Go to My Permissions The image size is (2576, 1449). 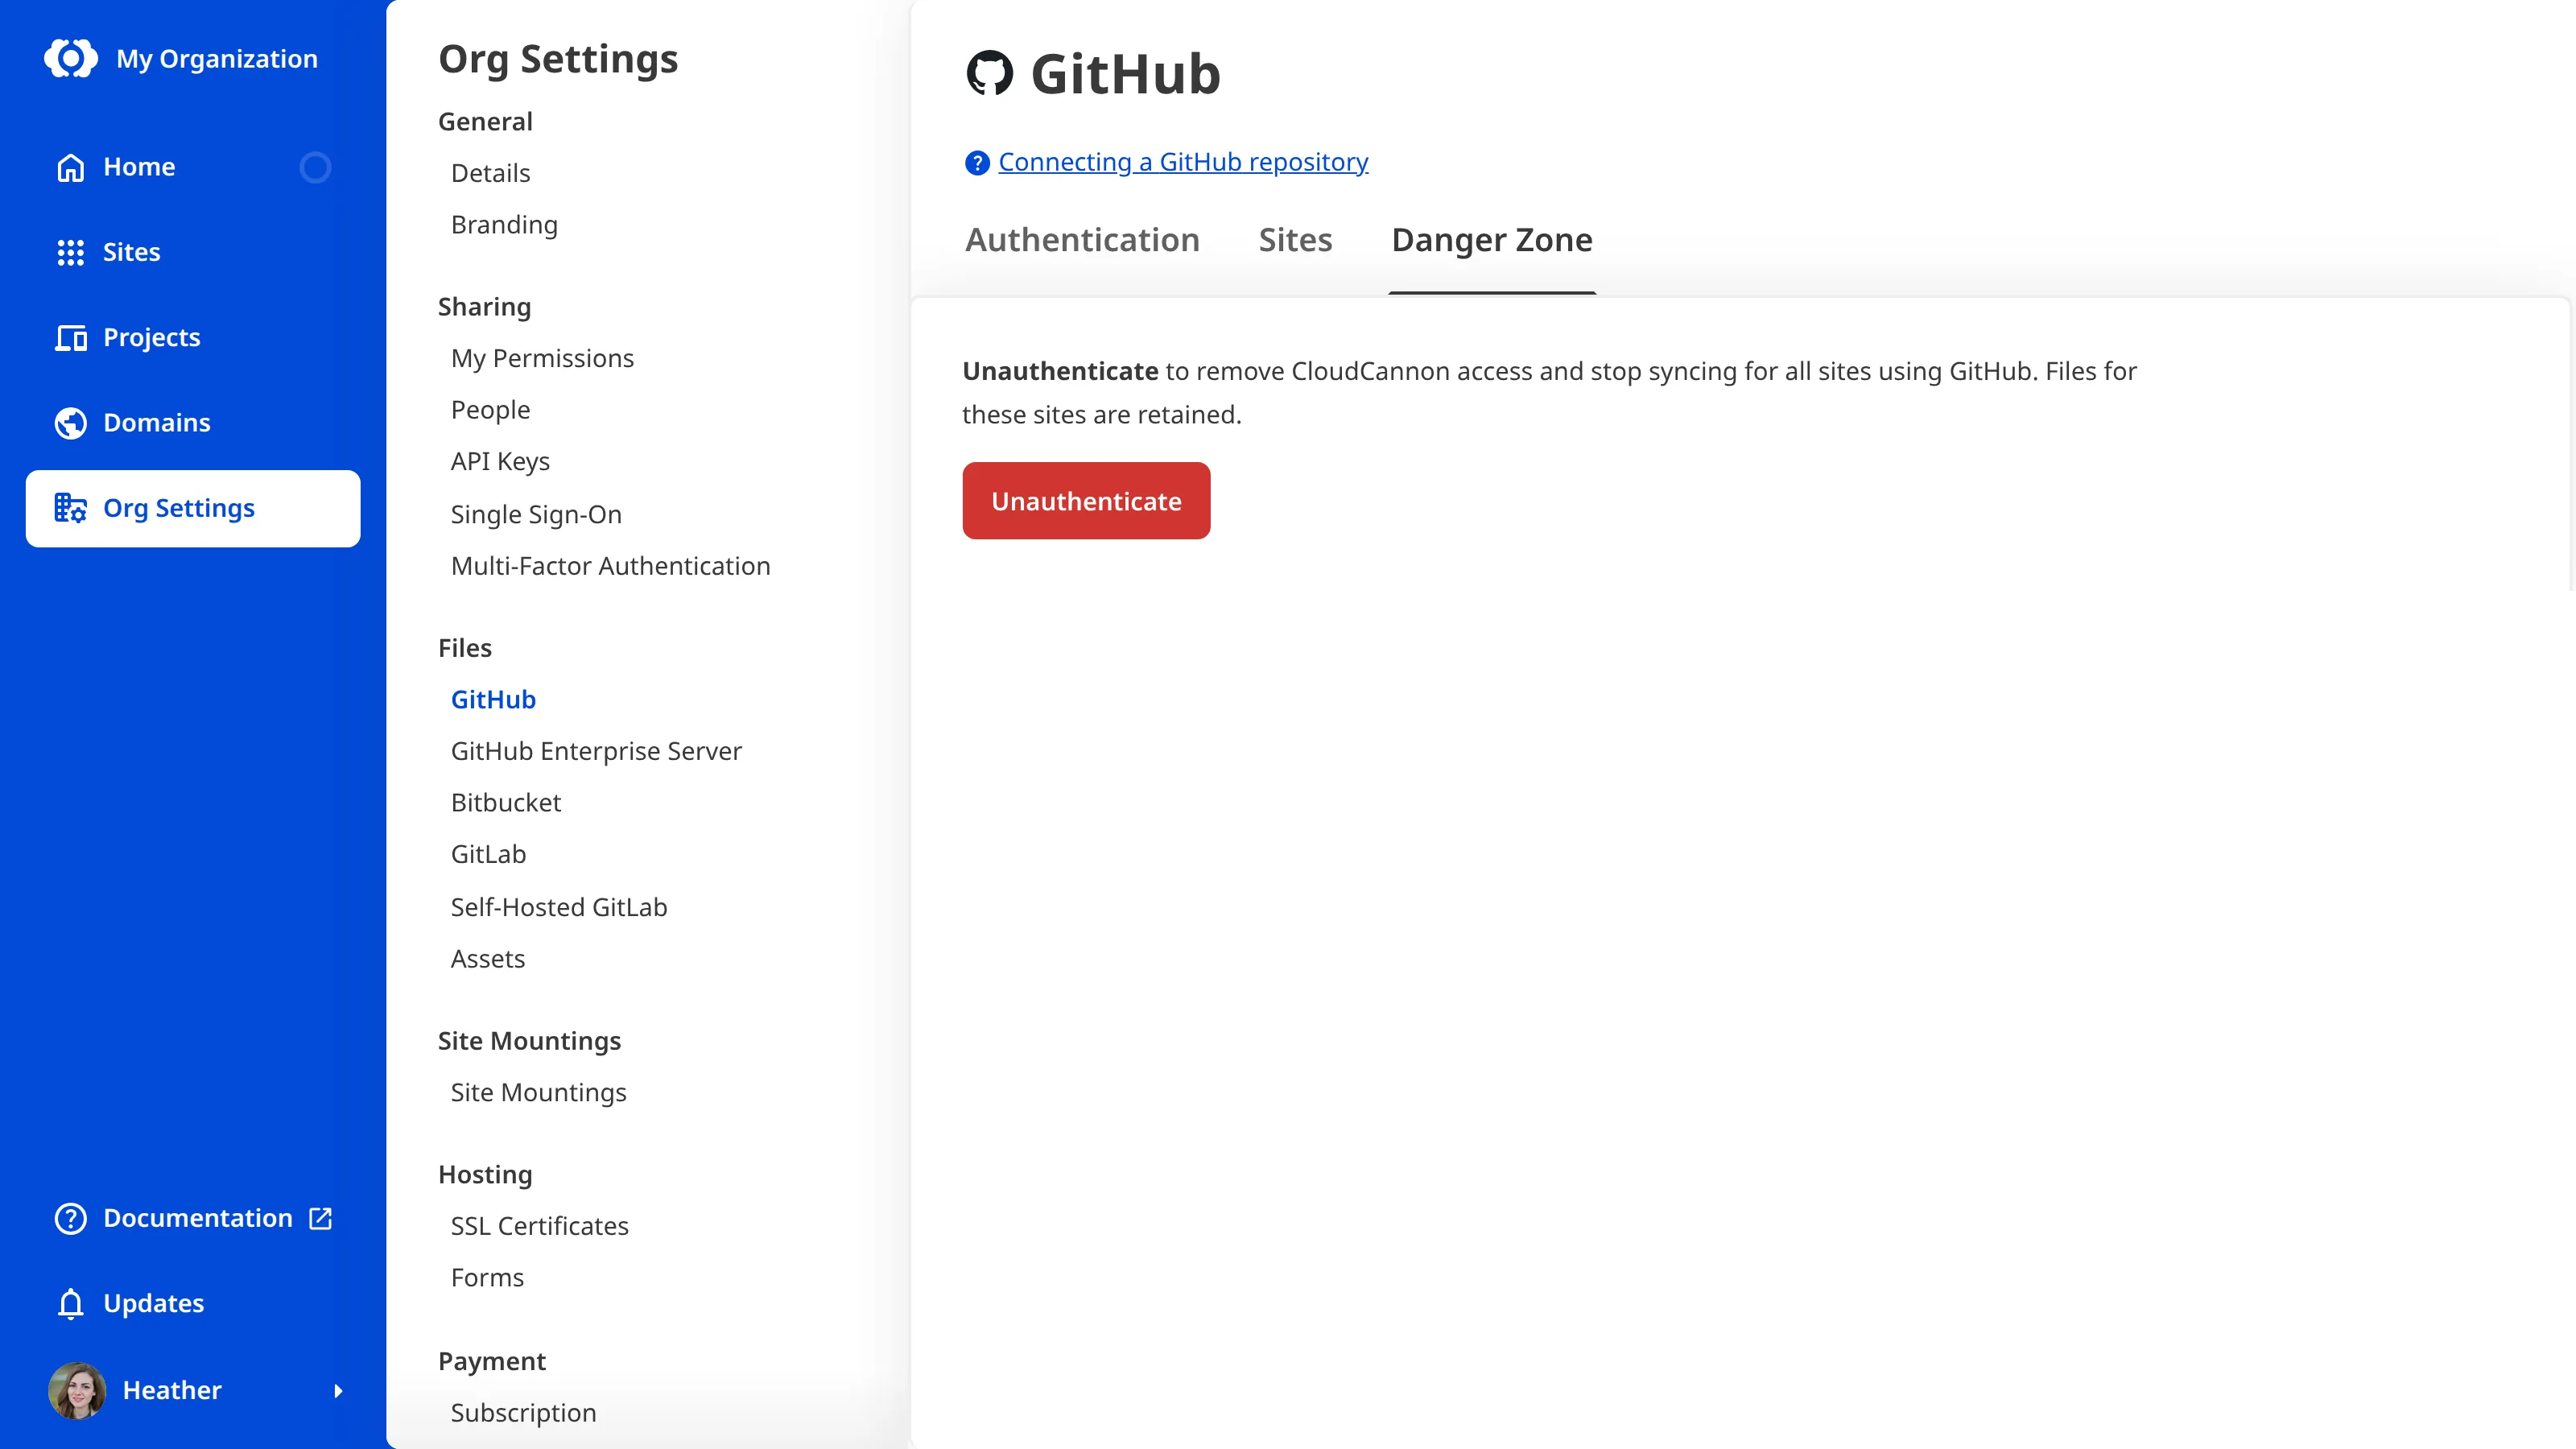pyautogui.click(x=542, y=358)
